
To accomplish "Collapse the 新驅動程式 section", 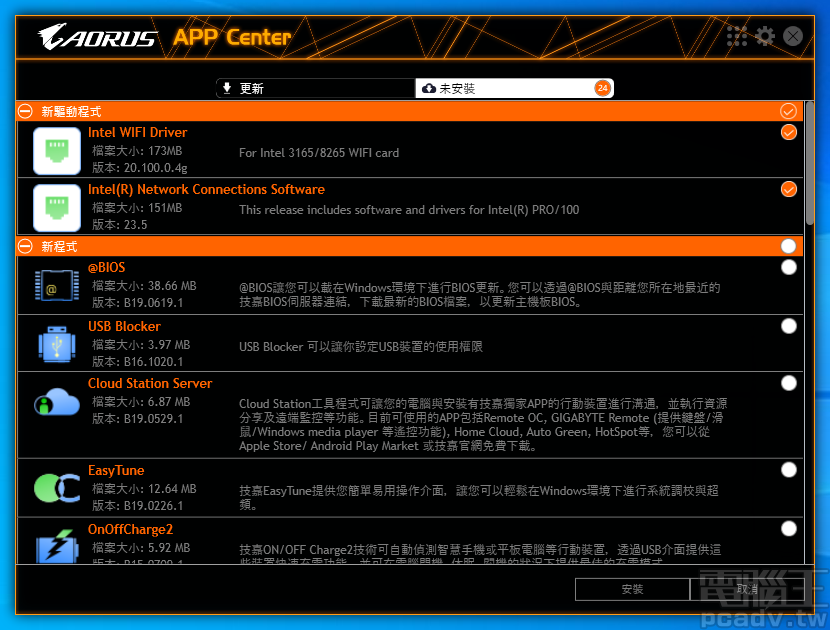I will pyautogui.click(x=23, y=111).
